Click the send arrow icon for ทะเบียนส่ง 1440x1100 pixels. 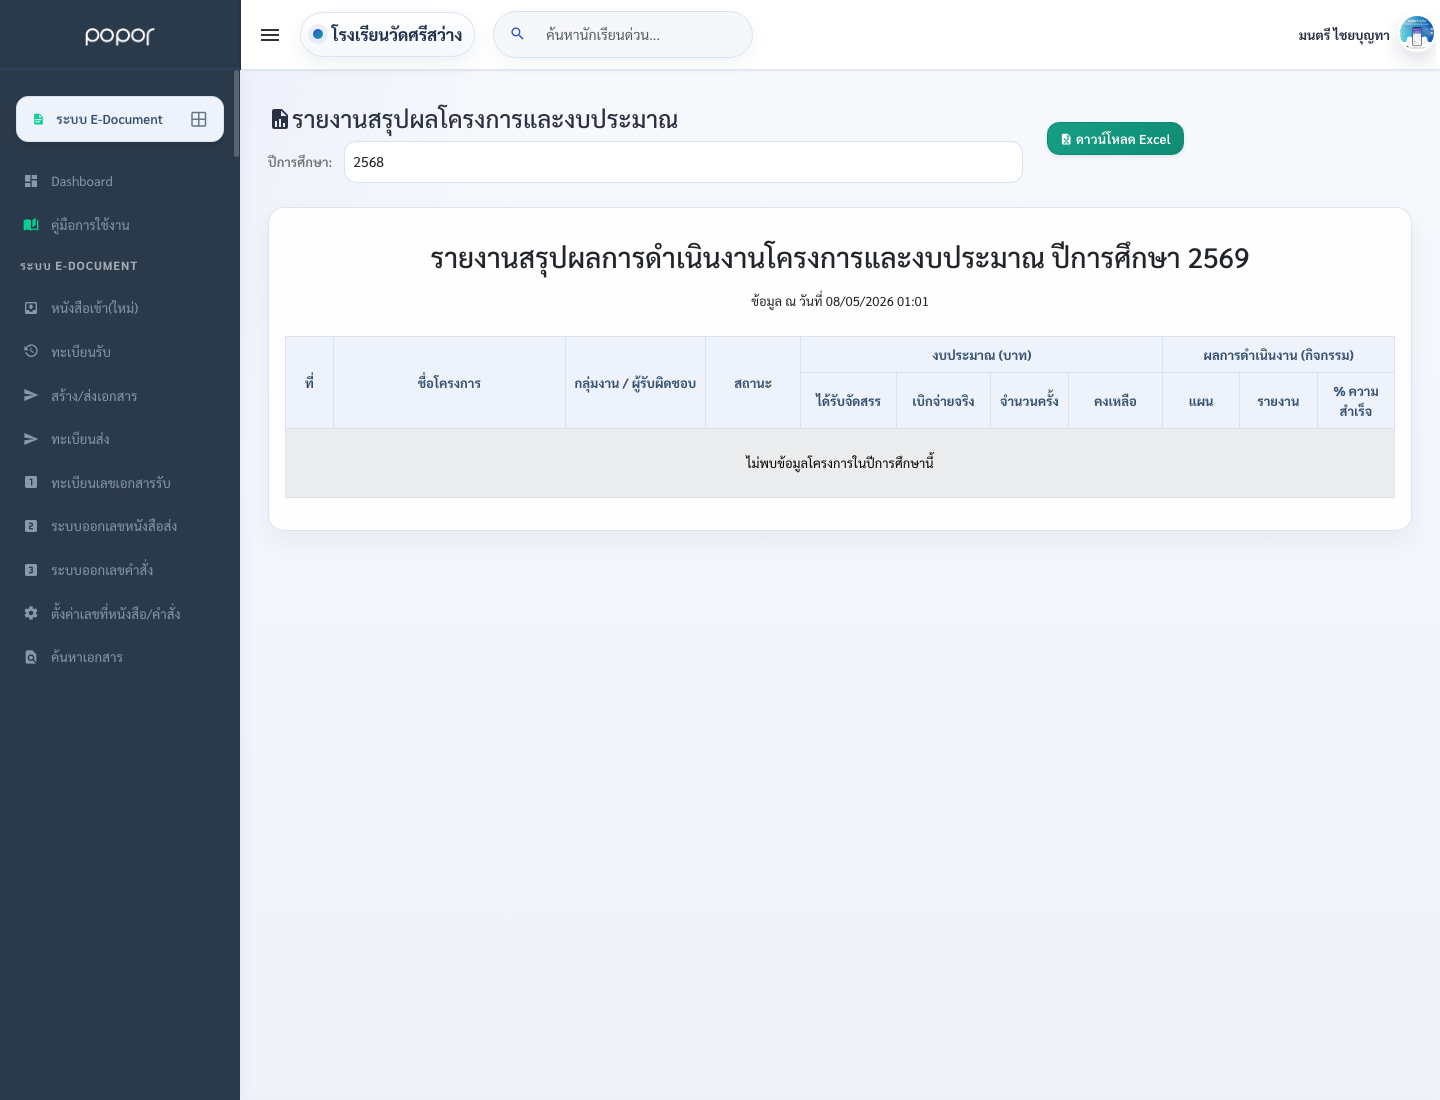tap(31, 439)
